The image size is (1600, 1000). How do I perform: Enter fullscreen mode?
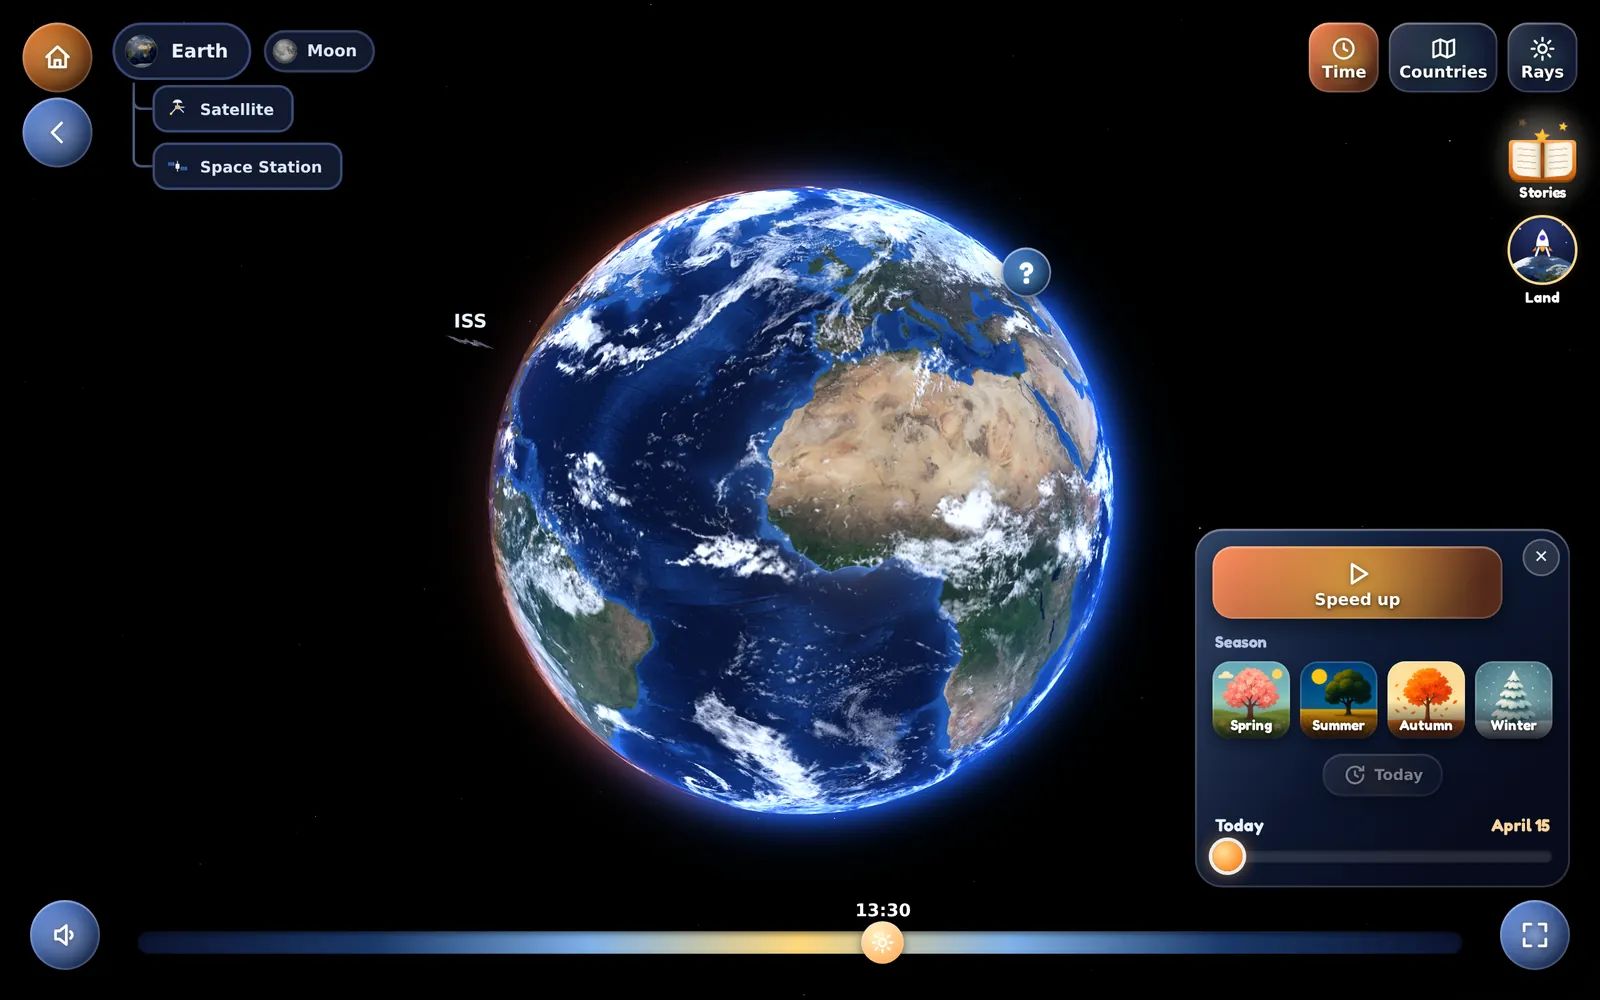click(x=1534, y=935)
